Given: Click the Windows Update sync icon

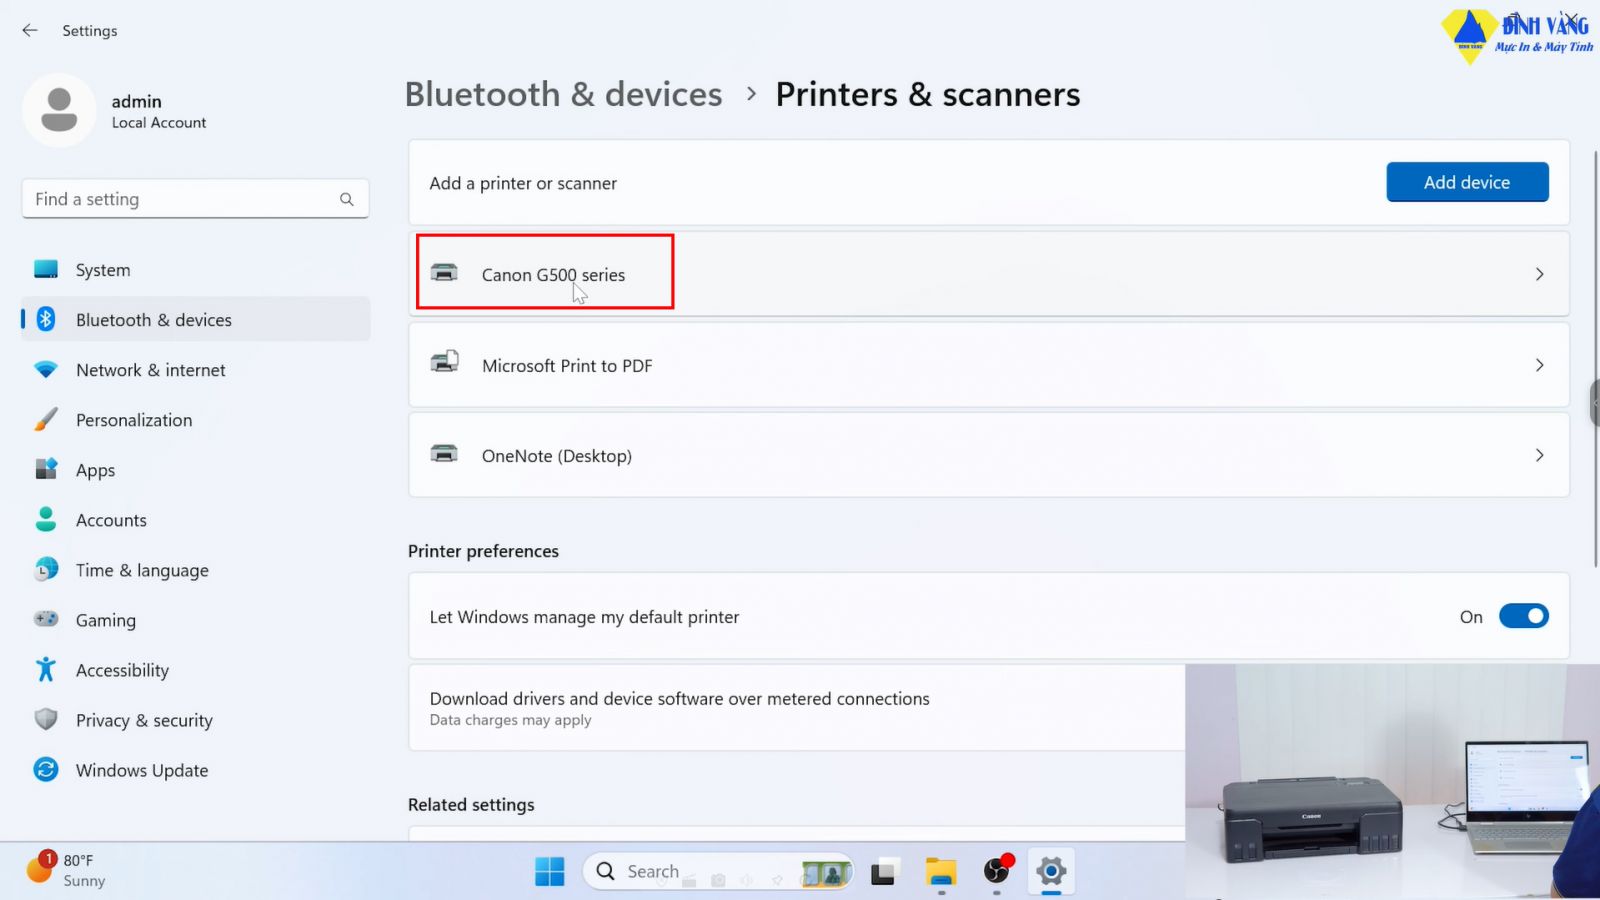Looking at the screenshot, I should coord(46,769).
